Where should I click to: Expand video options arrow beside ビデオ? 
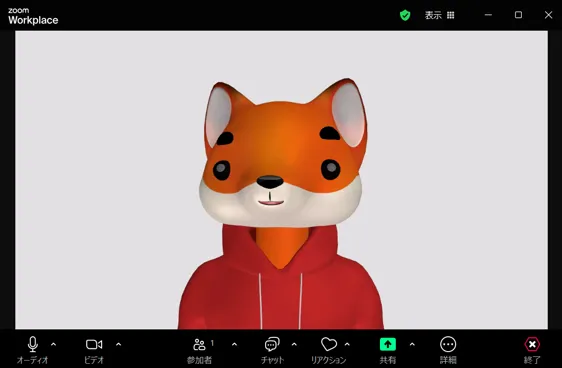[x=119, y=344]
